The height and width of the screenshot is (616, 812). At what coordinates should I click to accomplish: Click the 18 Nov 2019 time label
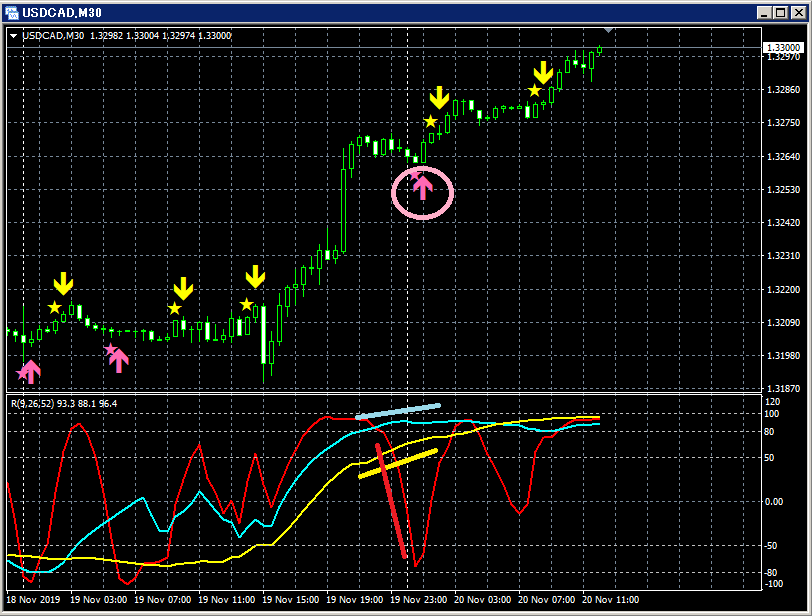[33, 599]
